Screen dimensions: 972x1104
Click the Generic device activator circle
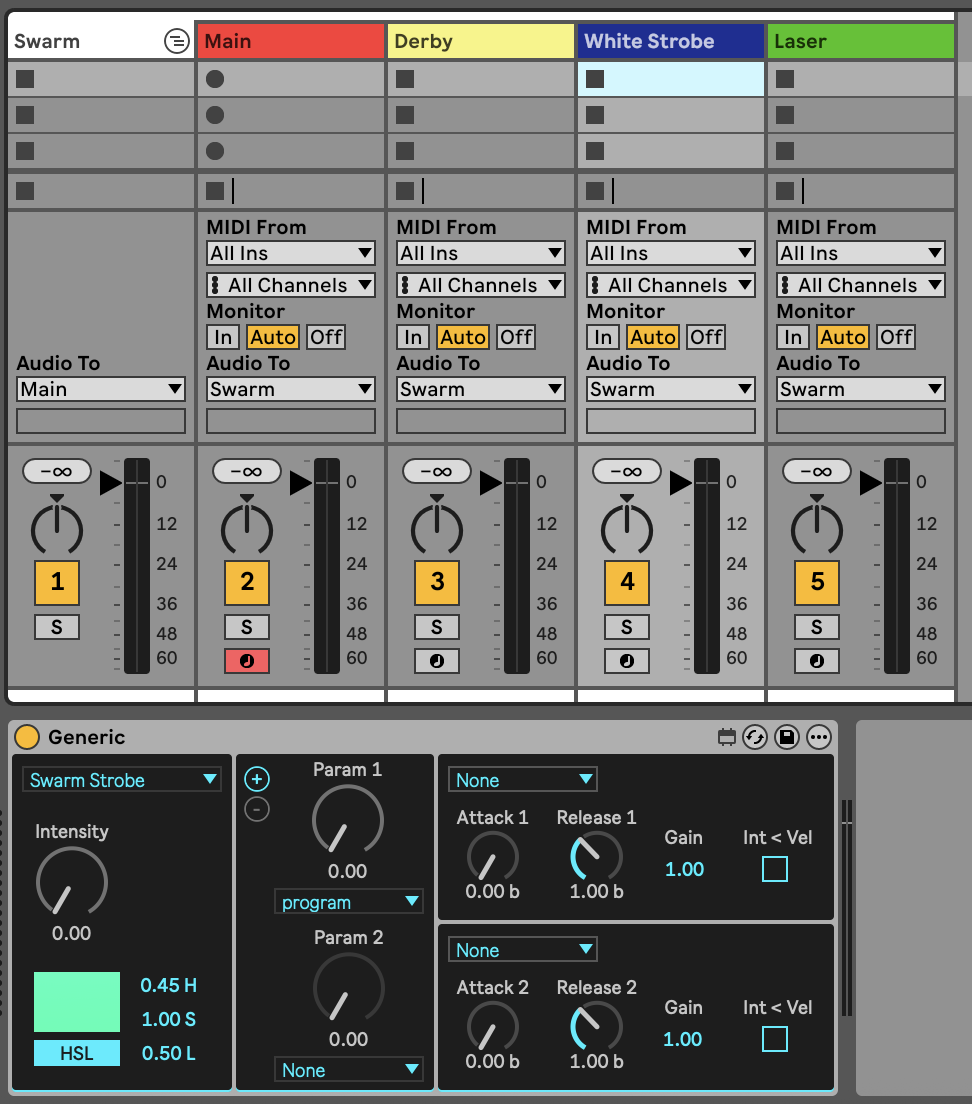coord(27,737)
